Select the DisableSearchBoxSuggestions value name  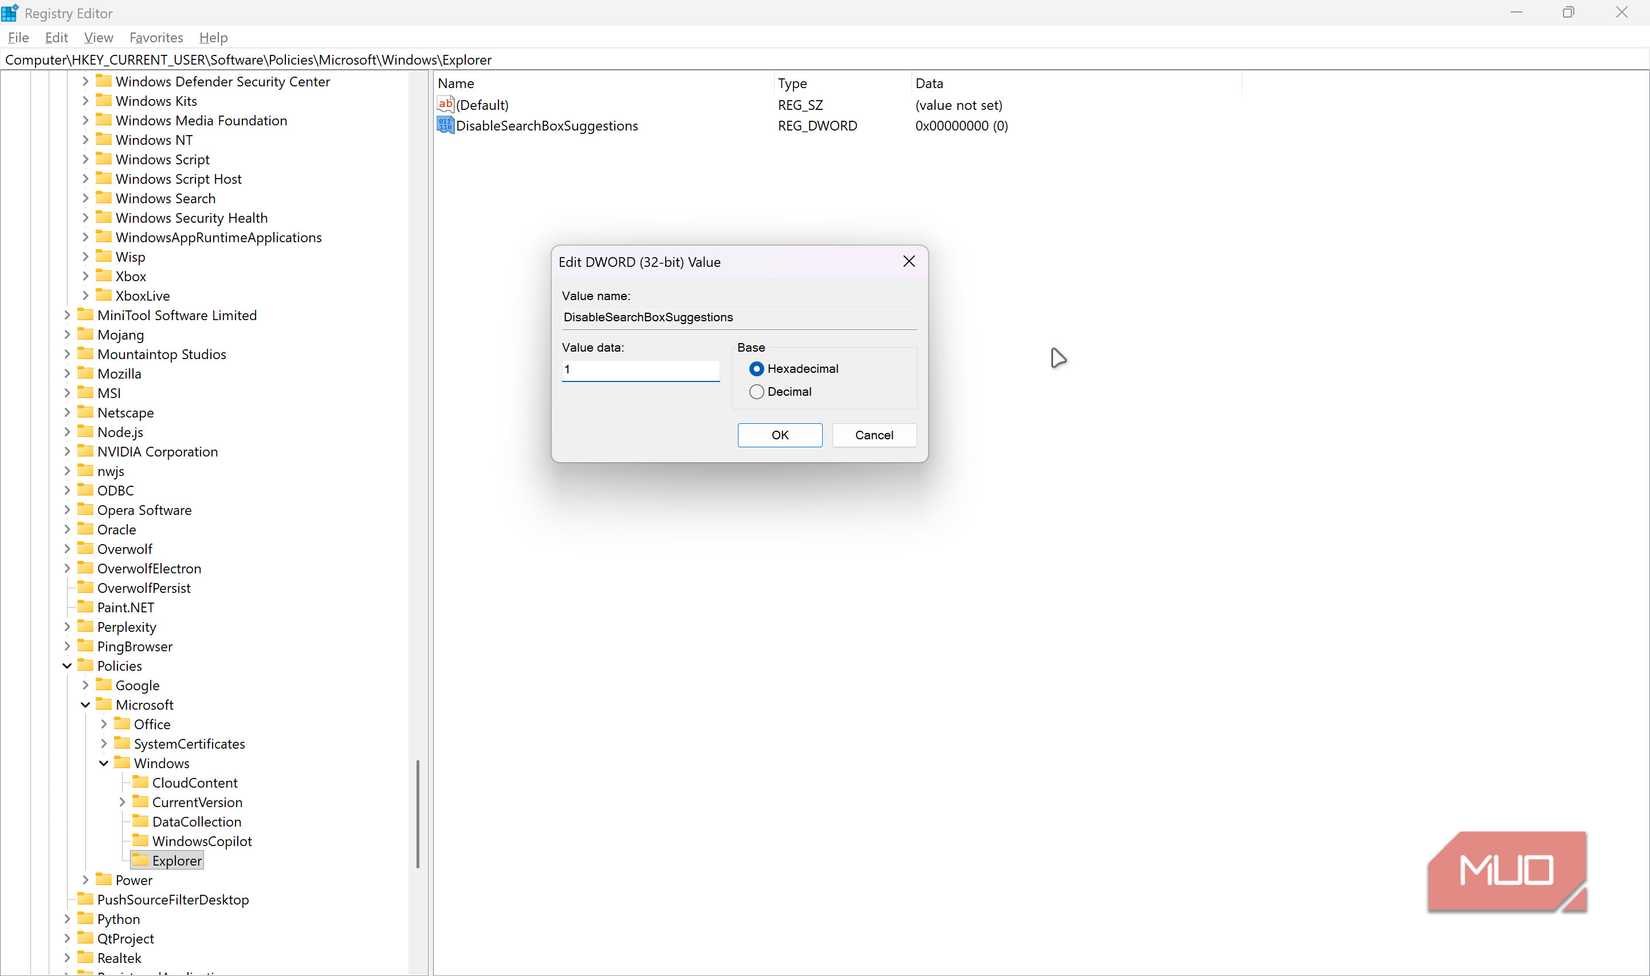click(547, 125)
